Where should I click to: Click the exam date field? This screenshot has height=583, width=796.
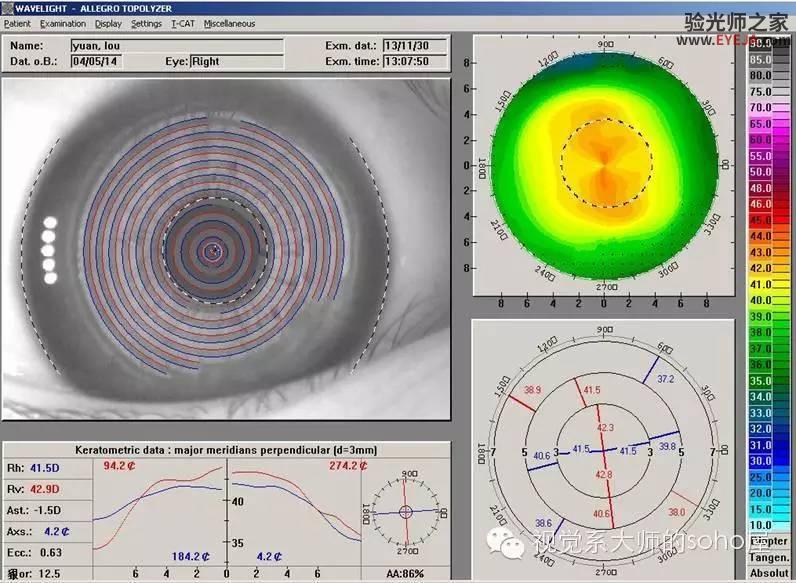[415, 46]
